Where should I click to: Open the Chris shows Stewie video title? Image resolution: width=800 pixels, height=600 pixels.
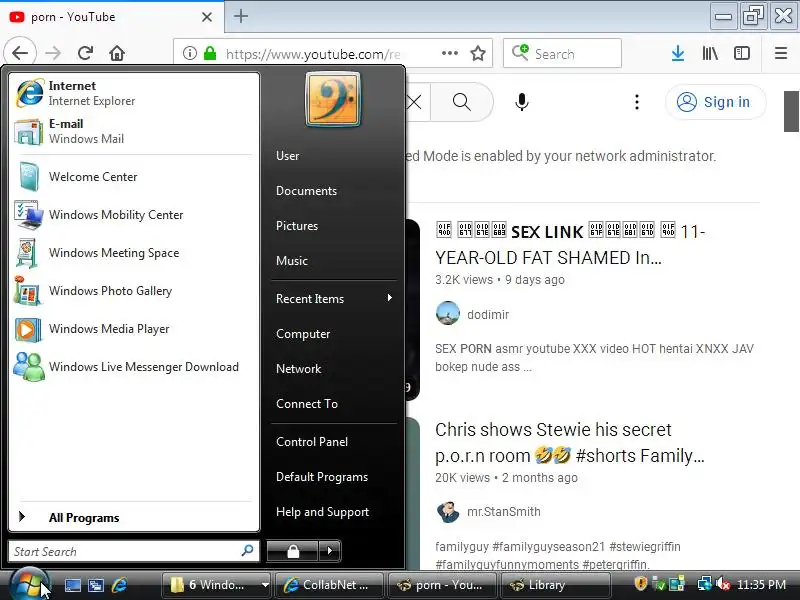click(569, 442)
